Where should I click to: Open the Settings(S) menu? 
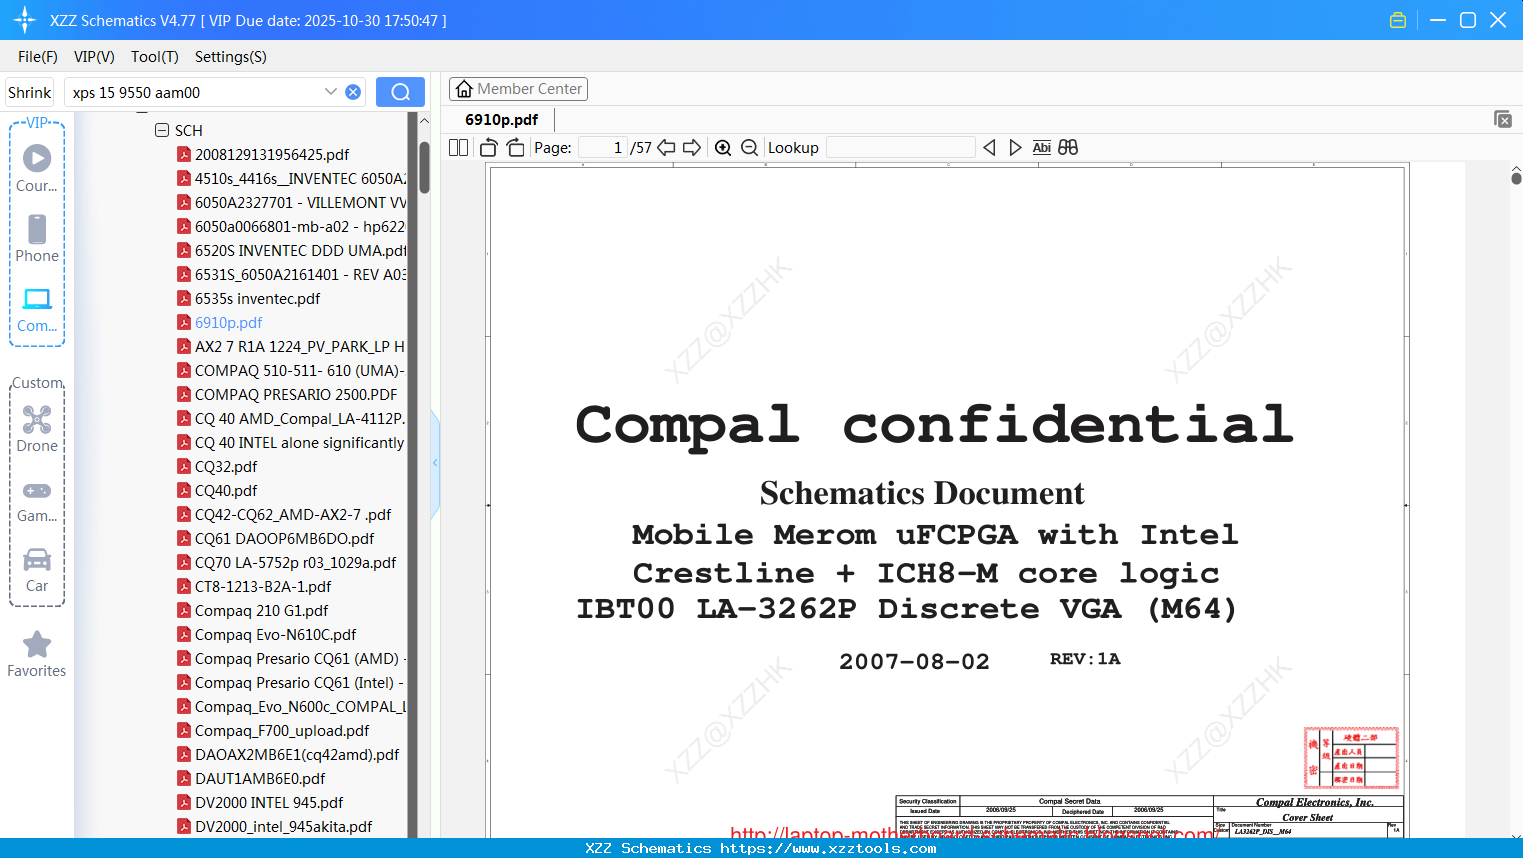(x=231, y=57)
